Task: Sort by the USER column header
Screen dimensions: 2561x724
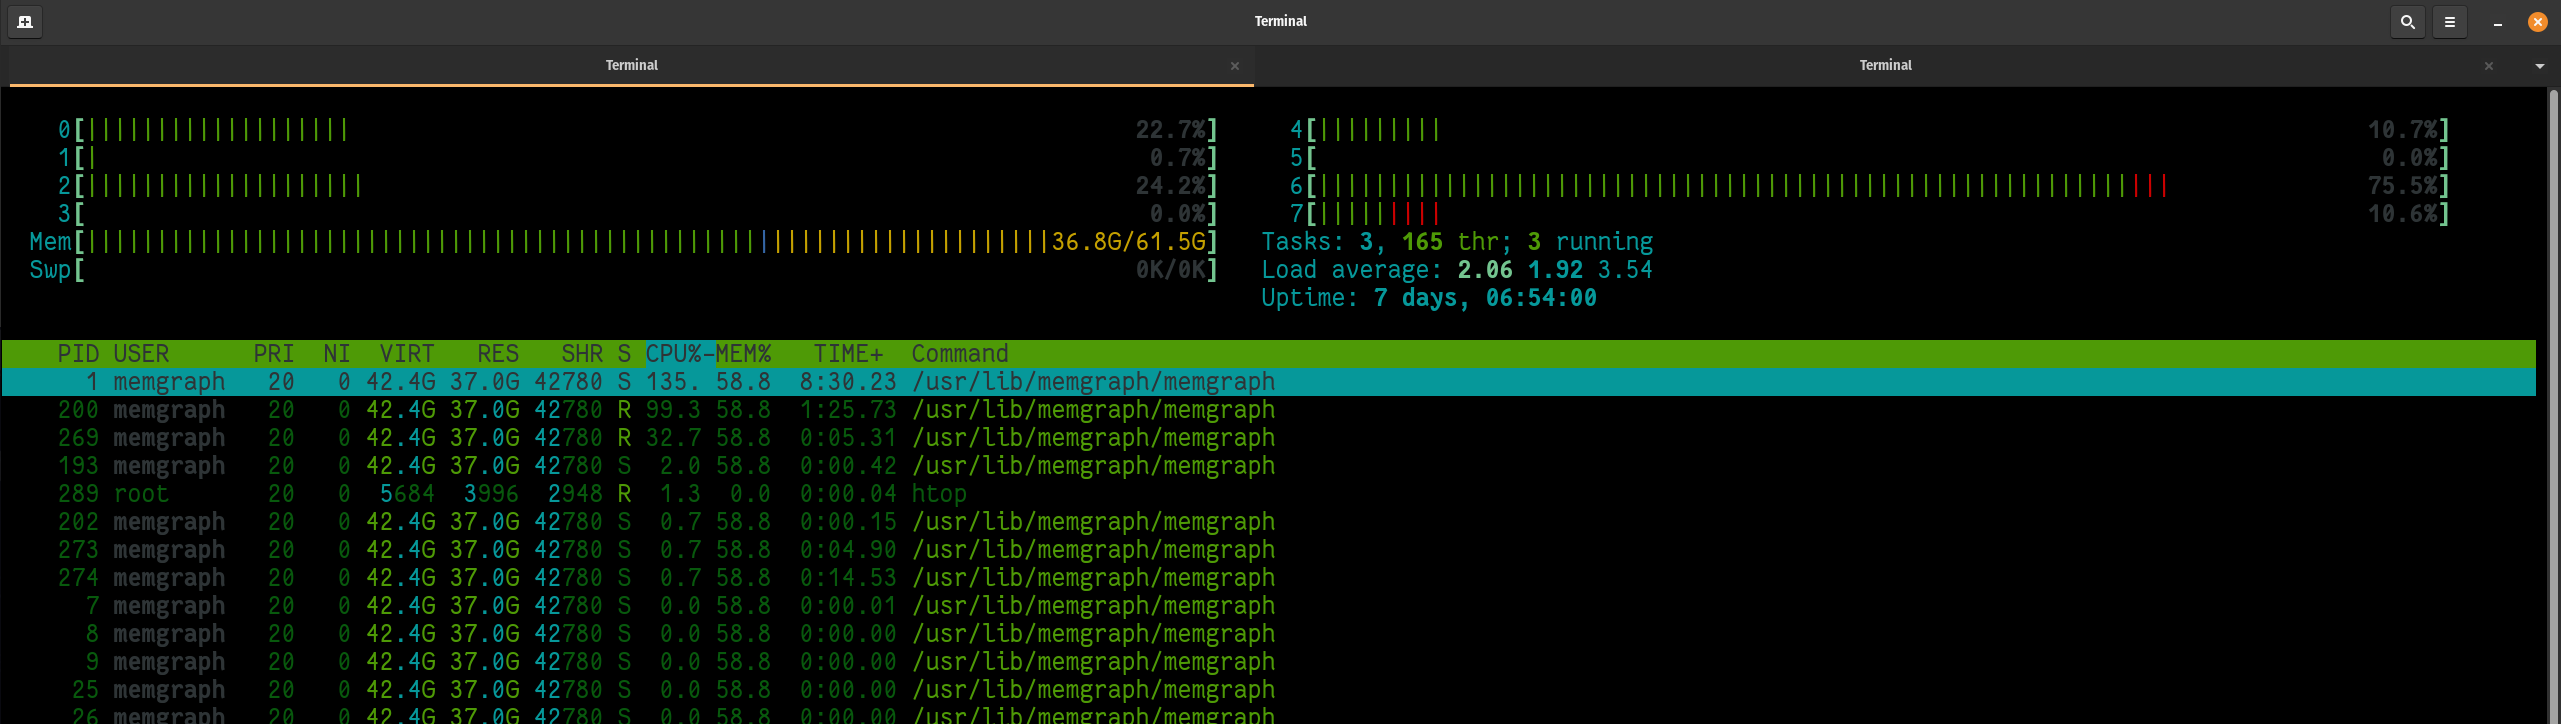Action: 141,354
